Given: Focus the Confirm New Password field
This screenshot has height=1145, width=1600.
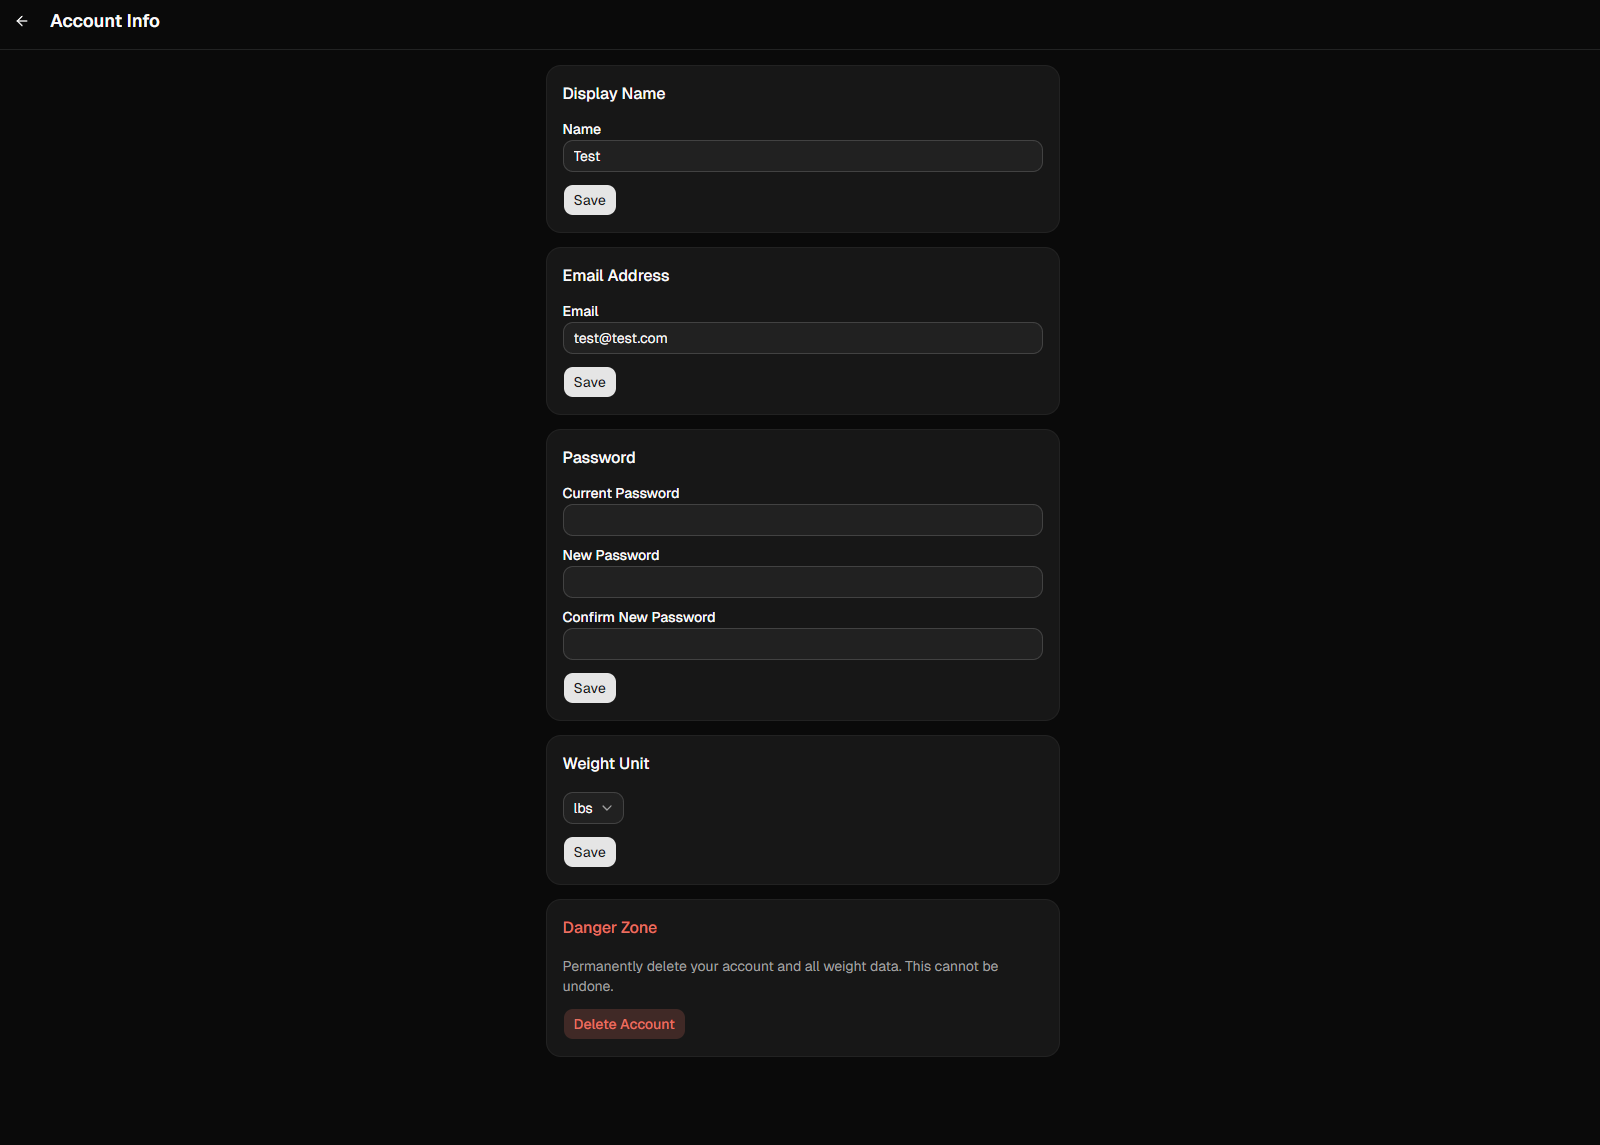Looking at the screenshot, I should tap(802, 644).
